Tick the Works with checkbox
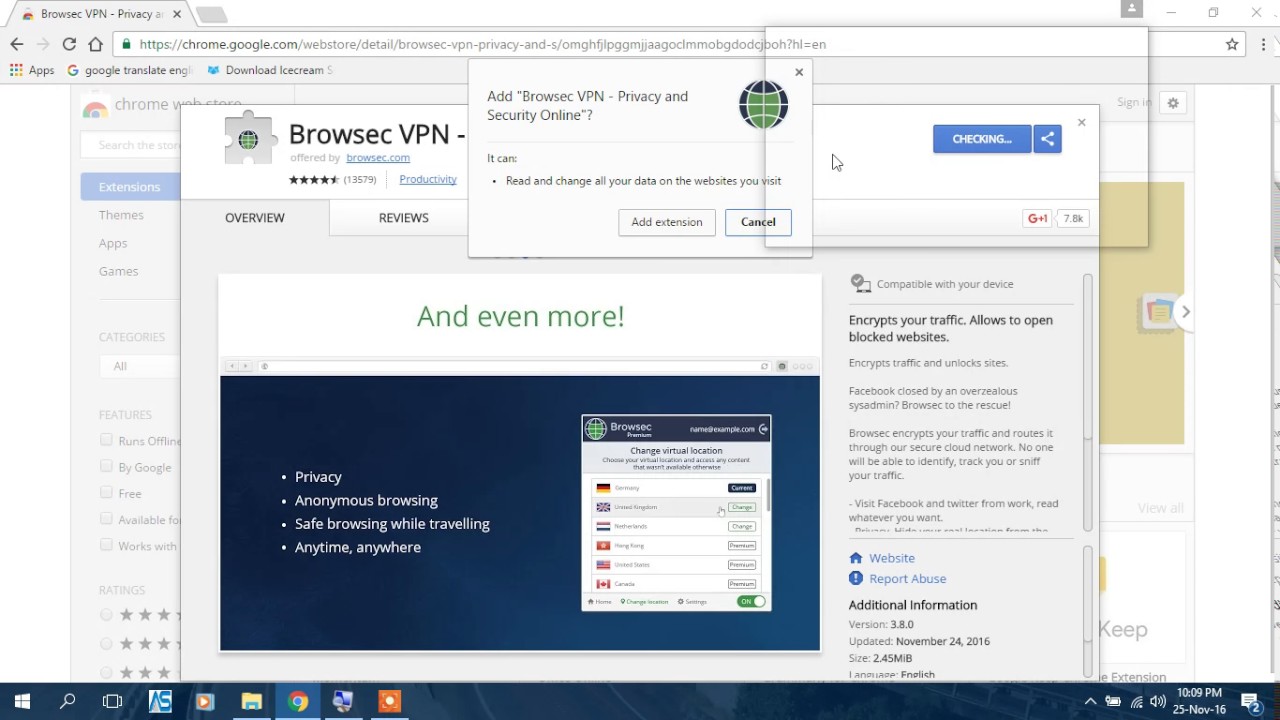1280x720 pixels. [106, 544]
